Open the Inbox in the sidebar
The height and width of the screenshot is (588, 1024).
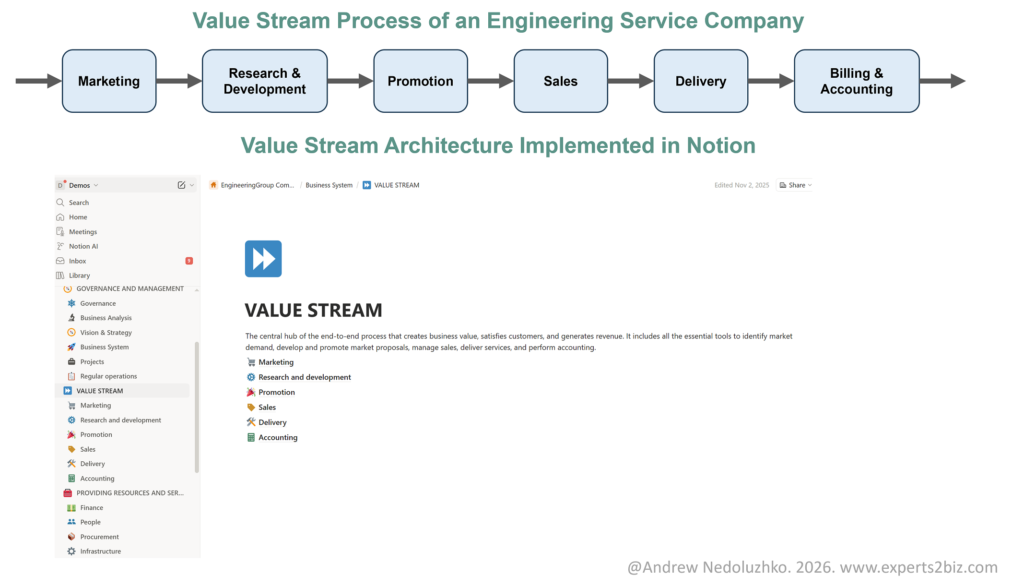[61, 261]
